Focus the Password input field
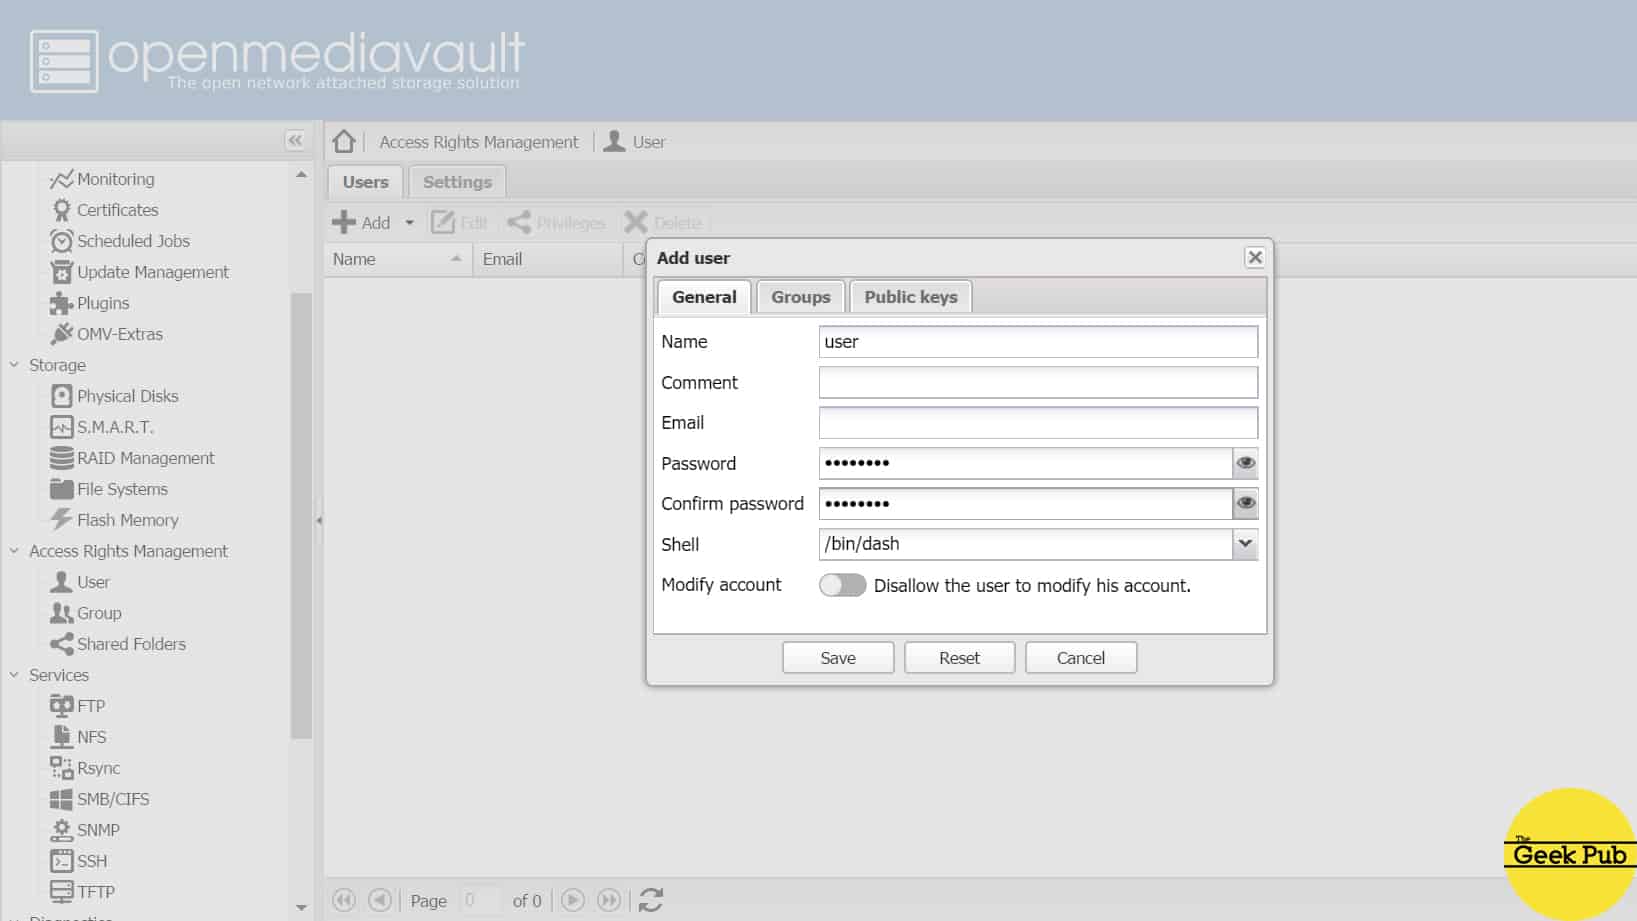 click(1025, 463)
